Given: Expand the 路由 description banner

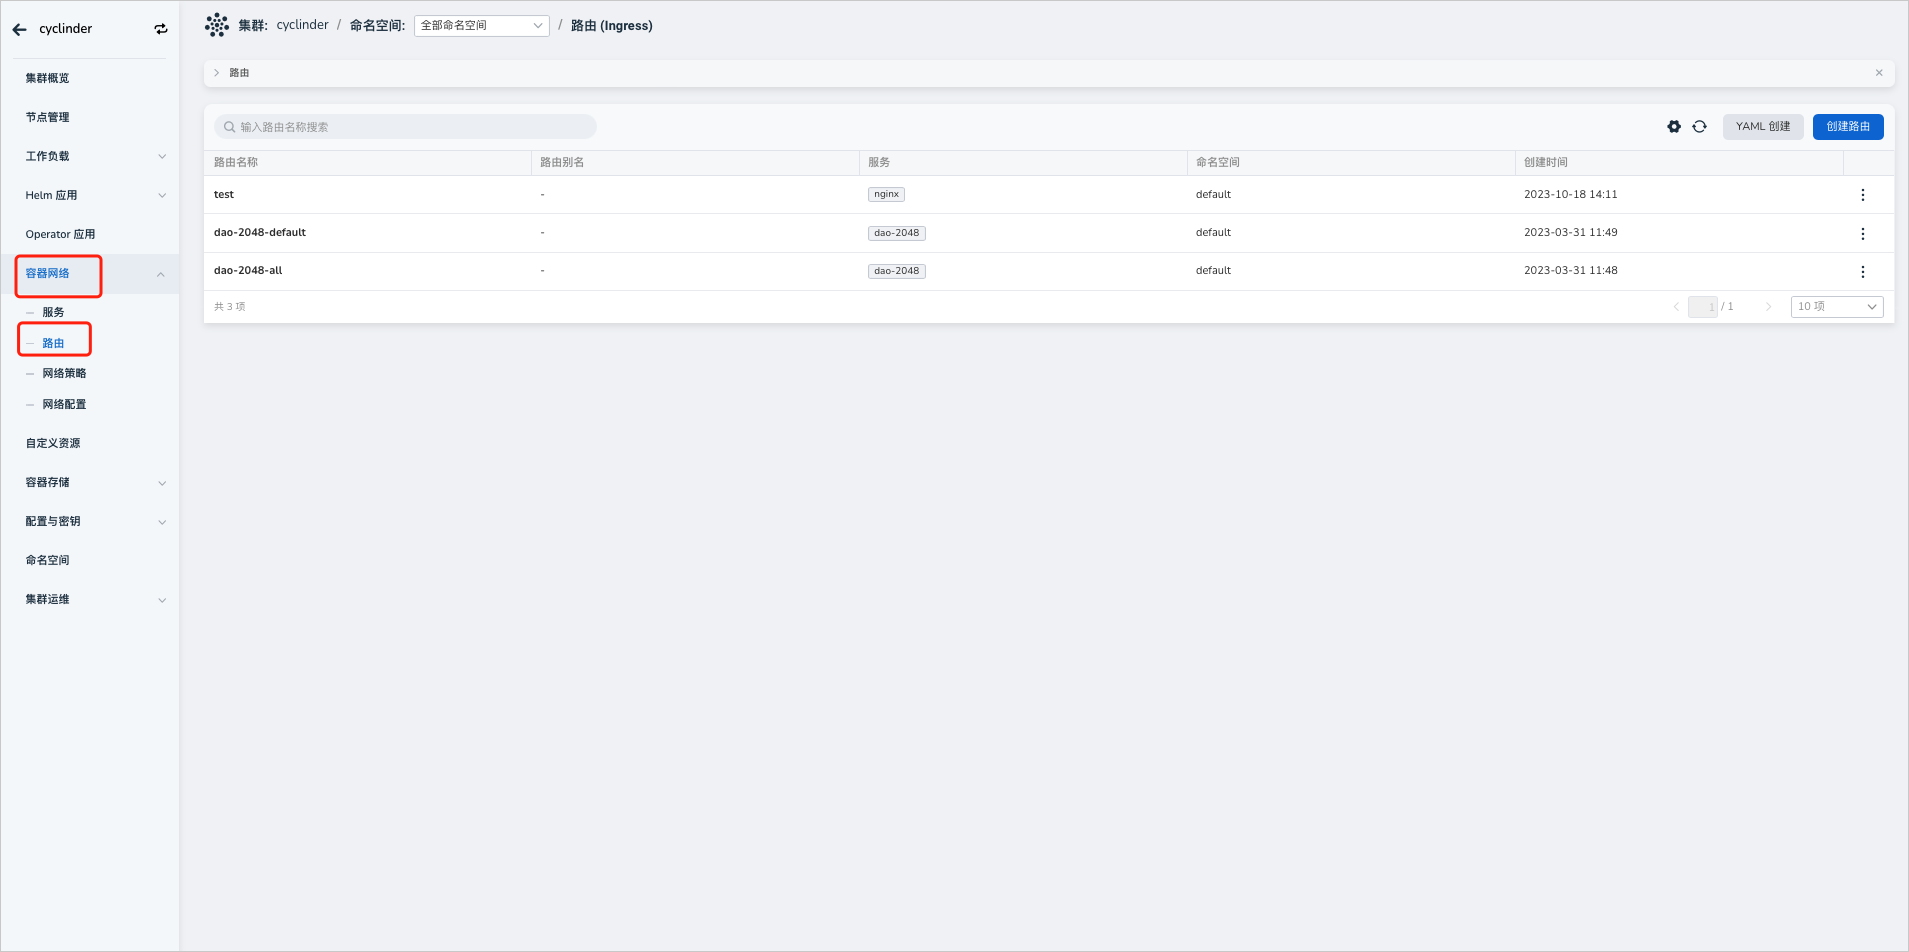Looking at the screenshot, I should (216, 73).
